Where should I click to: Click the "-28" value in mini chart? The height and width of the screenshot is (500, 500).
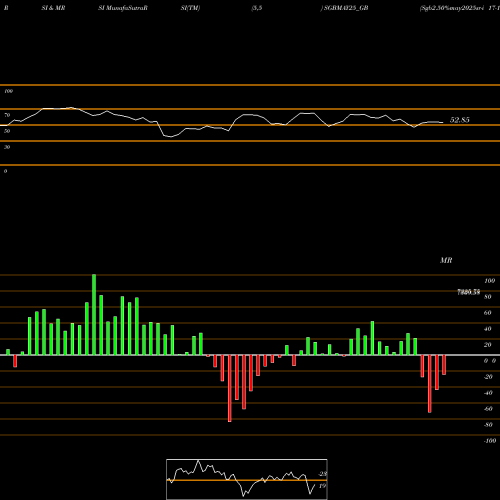click(322, 474)
